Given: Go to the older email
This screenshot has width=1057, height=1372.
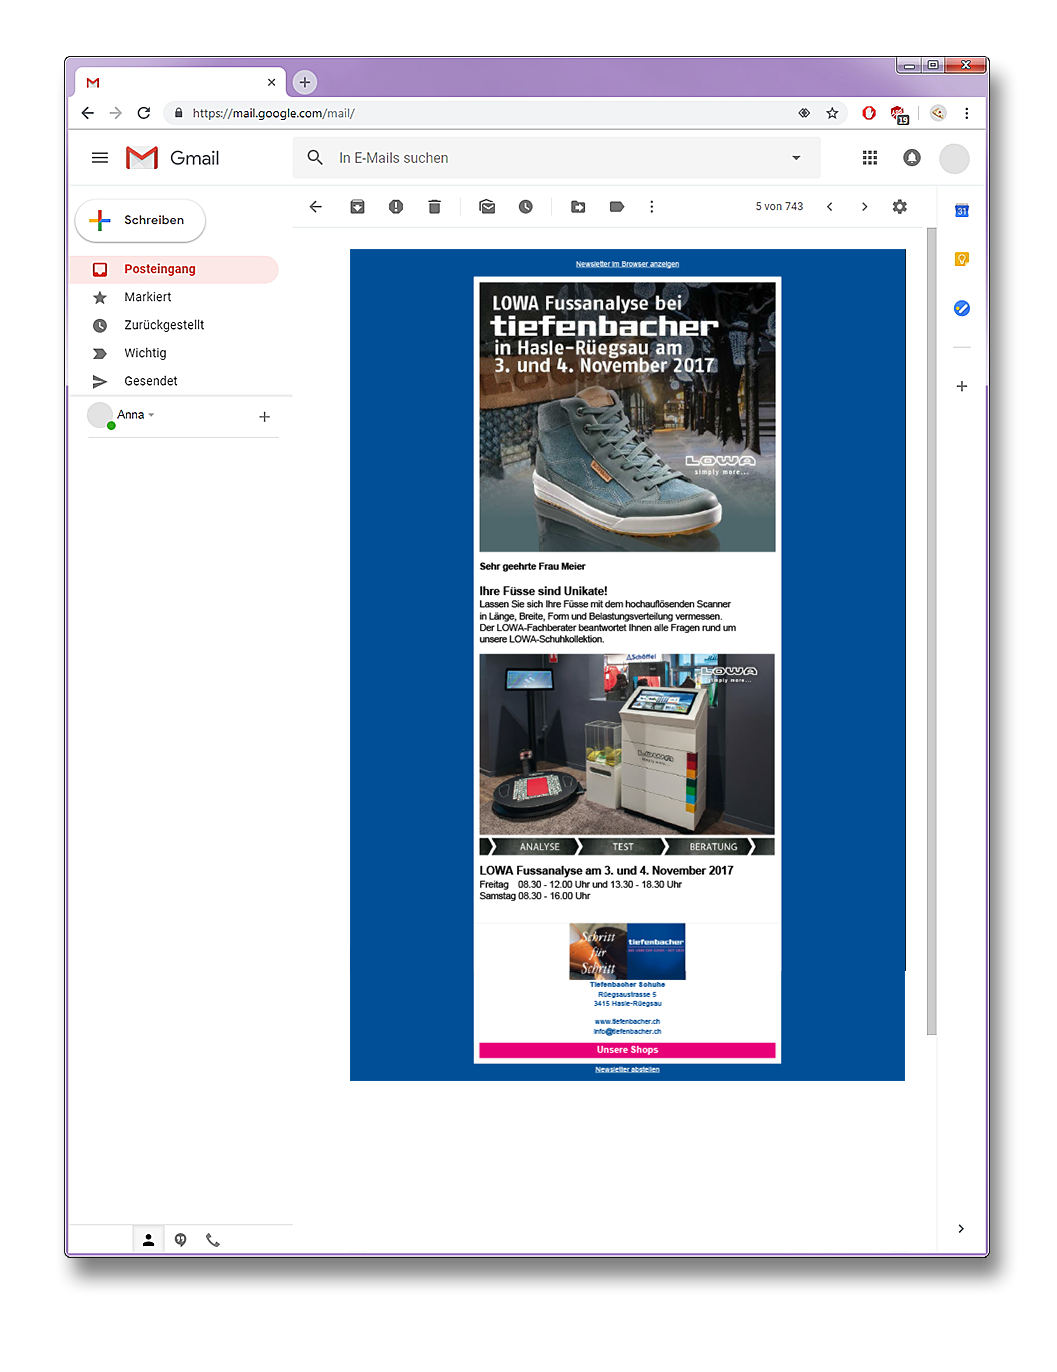Looking at the screenshot, I should [x=865, y=207].
